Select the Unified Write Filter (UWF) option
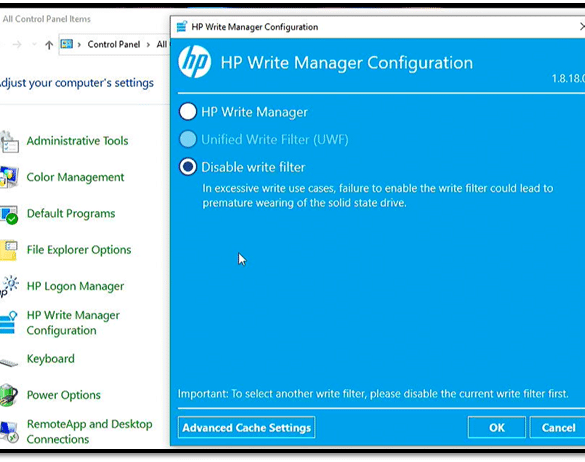The image size is (585, 462). (x=188, y=139)
